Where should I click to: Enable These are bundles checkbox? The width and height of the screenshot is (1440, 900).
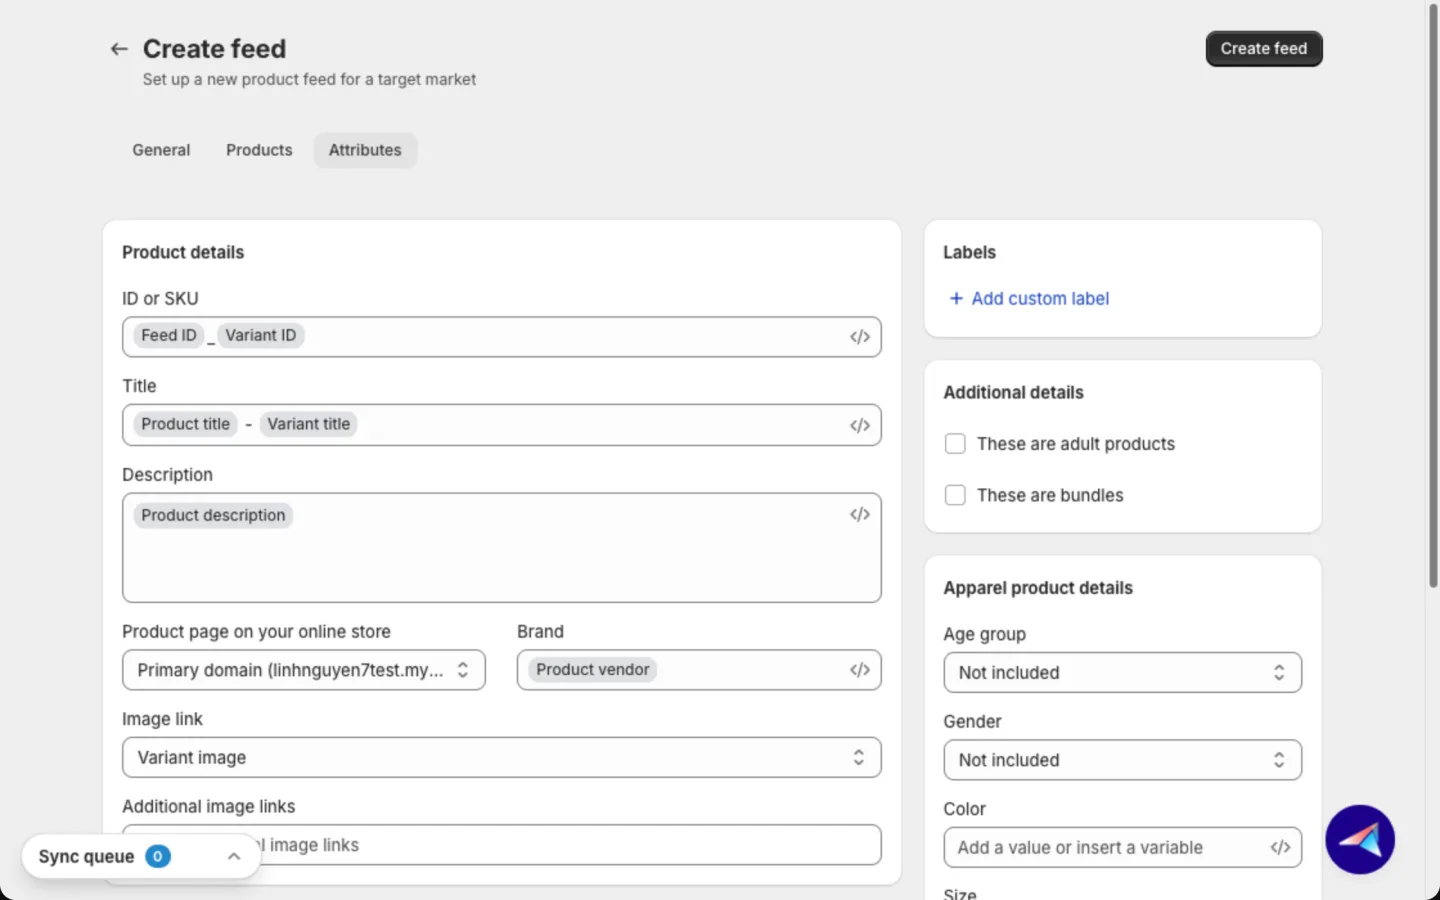tap(955, 495)
